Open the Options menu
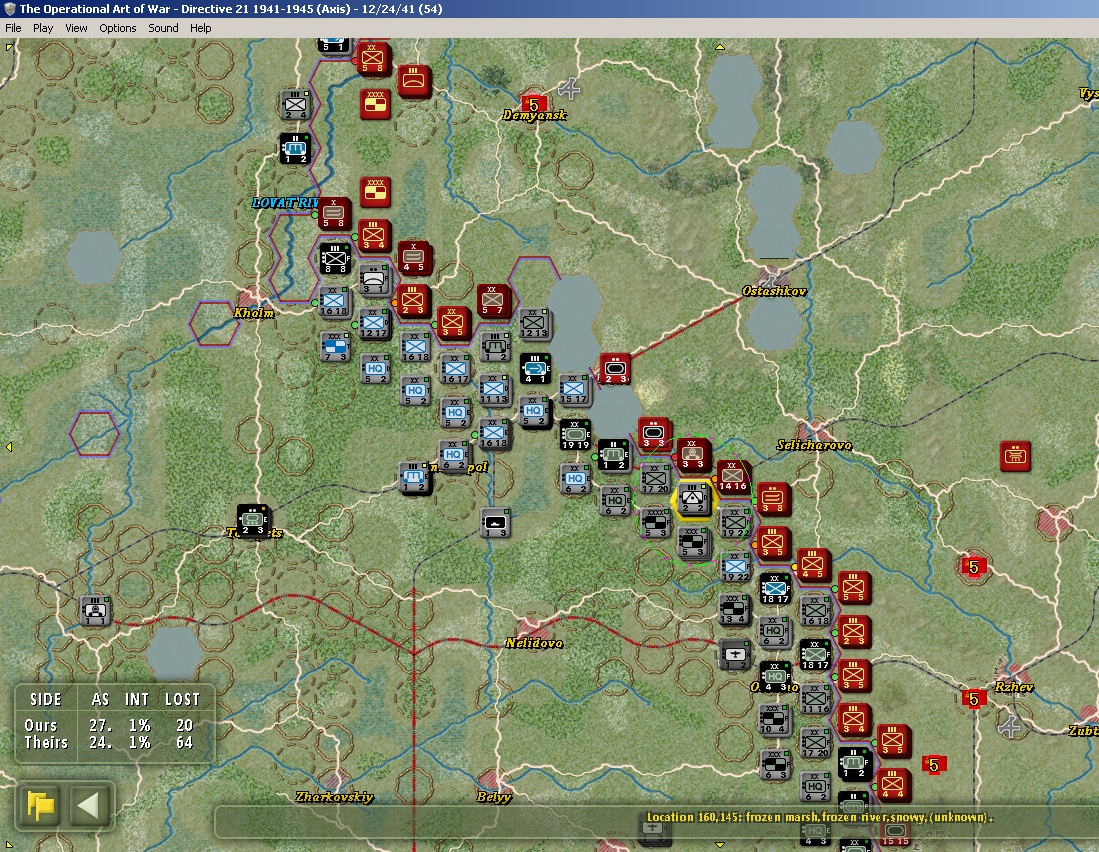Viewport: 1099px width, 852px height. point(118,28)
